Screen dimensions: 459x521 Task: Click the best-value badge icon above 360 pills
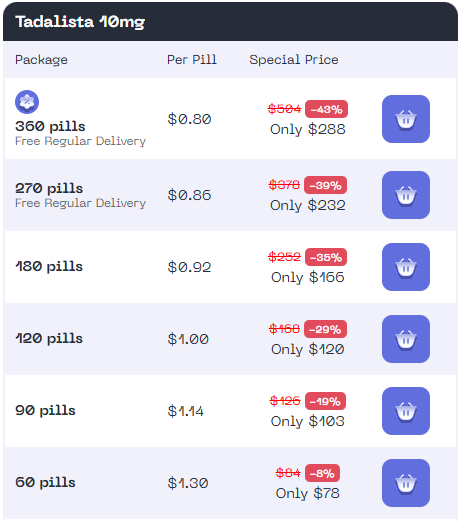27,102
